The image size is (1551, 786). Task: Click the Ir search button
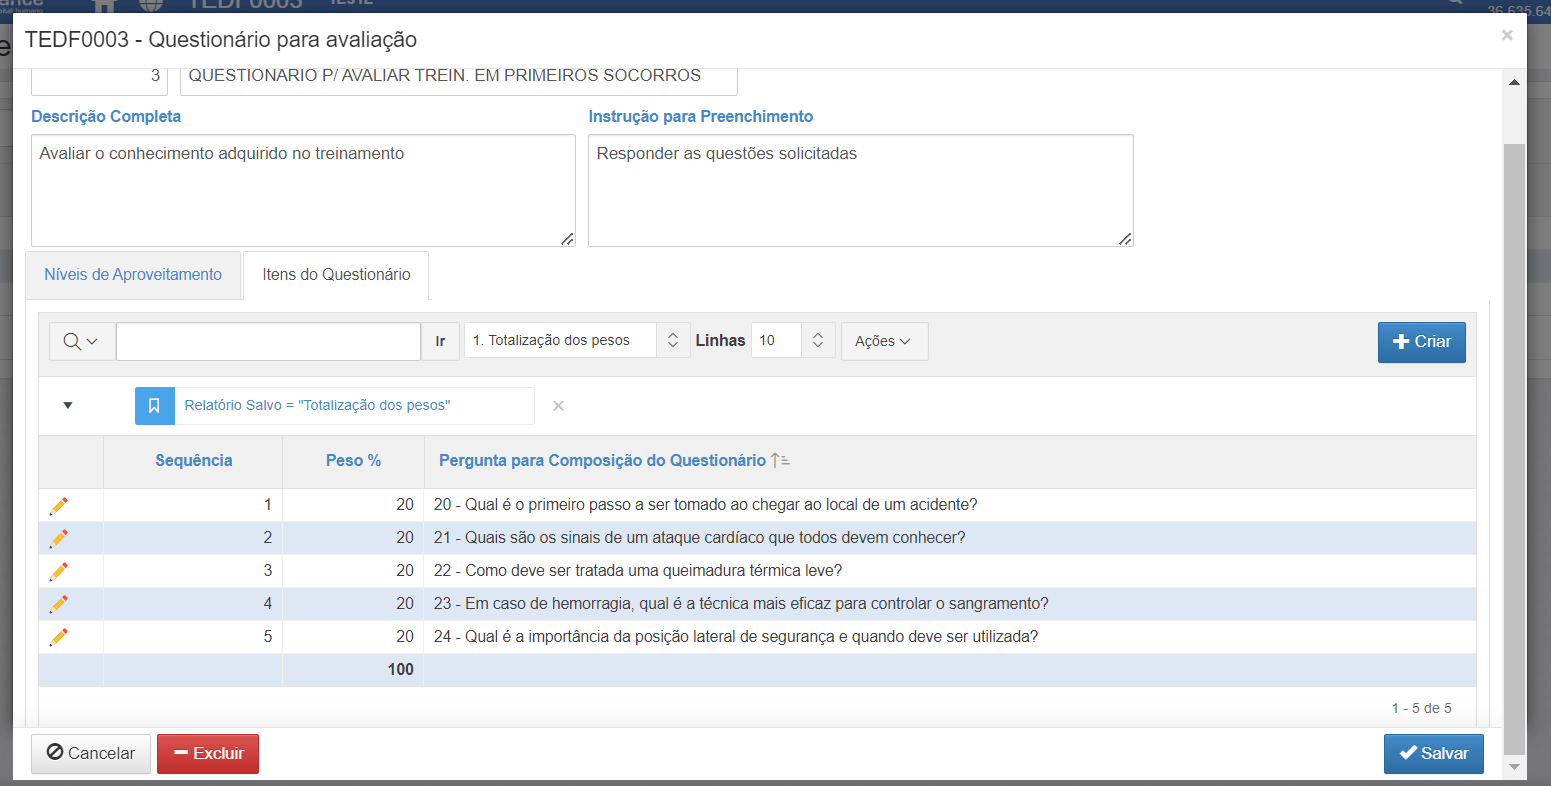(x=440, y=341)
